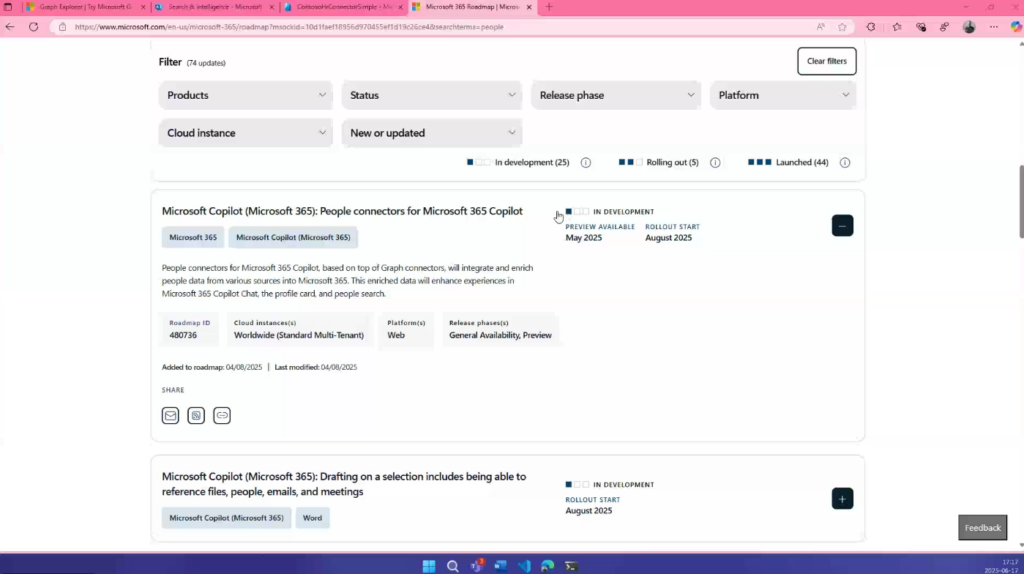The image size is (1024, 574).
Task: Open the New or updated dropdown
Action: coord(432,133)
